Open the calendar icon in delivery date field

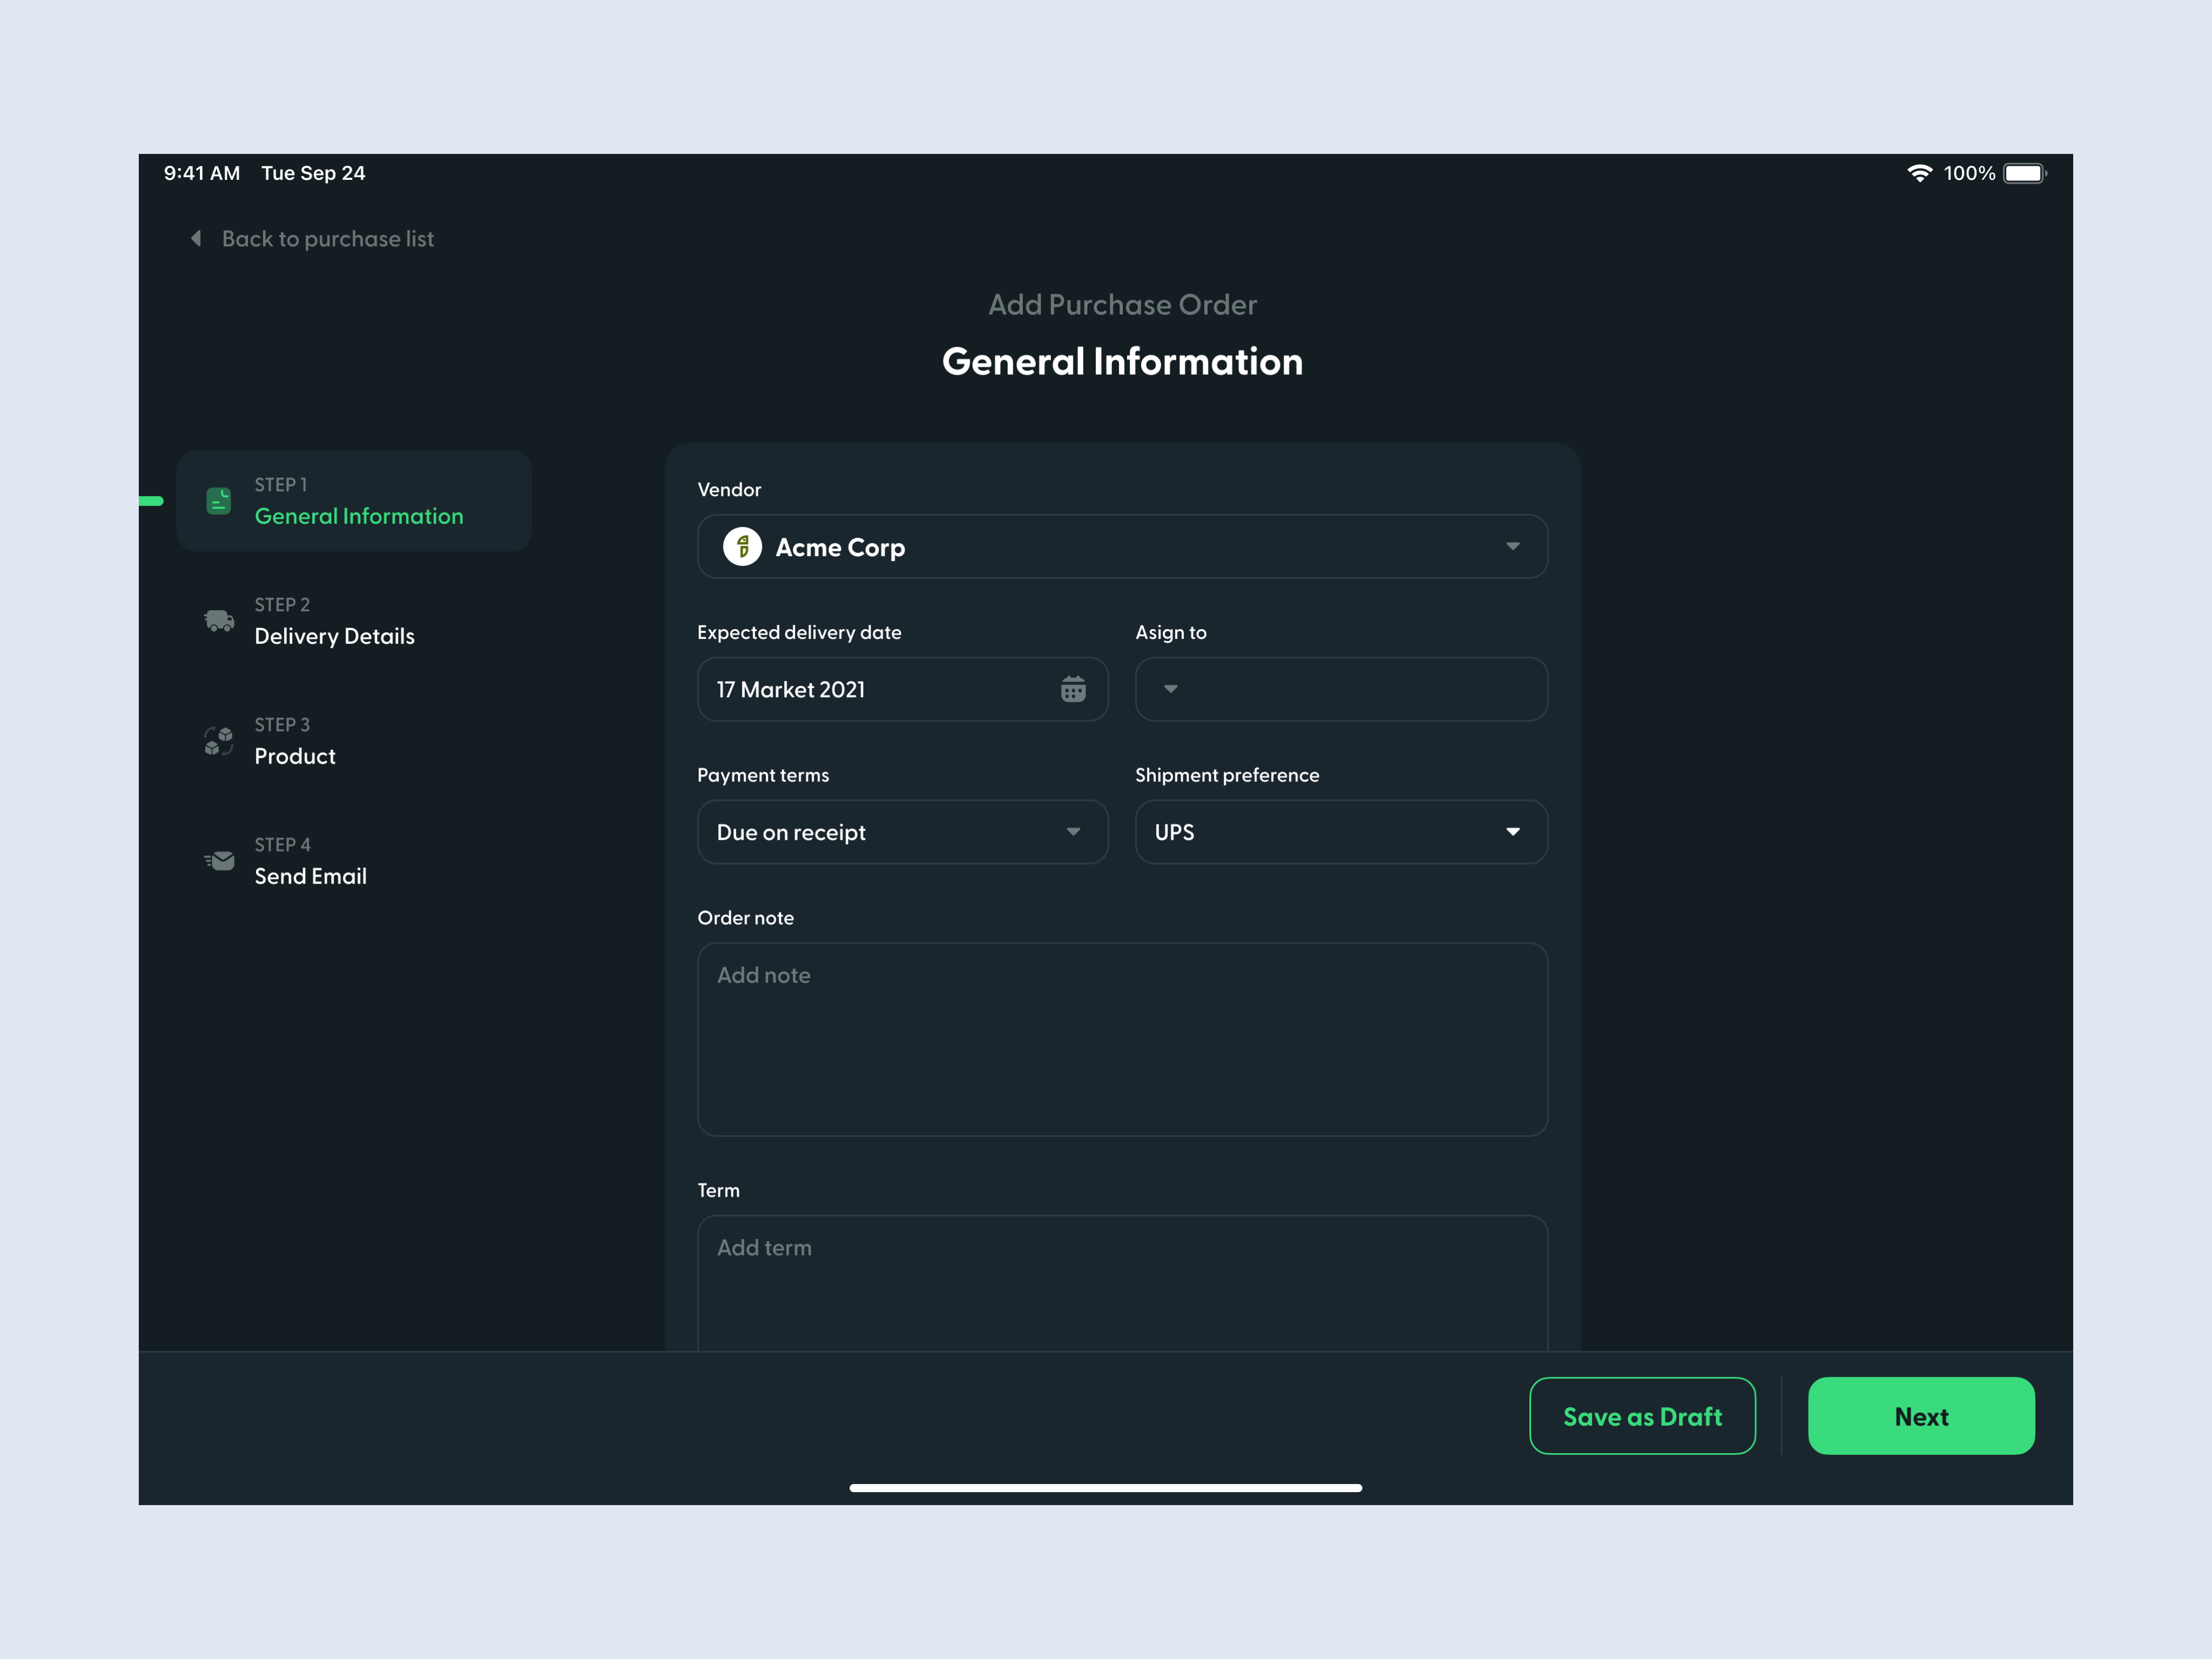tap(1073, 689)
